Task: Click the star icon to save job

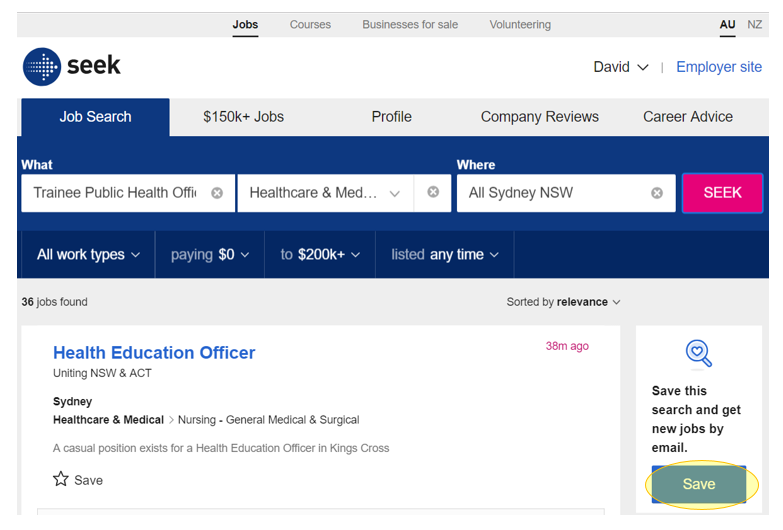Action: 61,479
